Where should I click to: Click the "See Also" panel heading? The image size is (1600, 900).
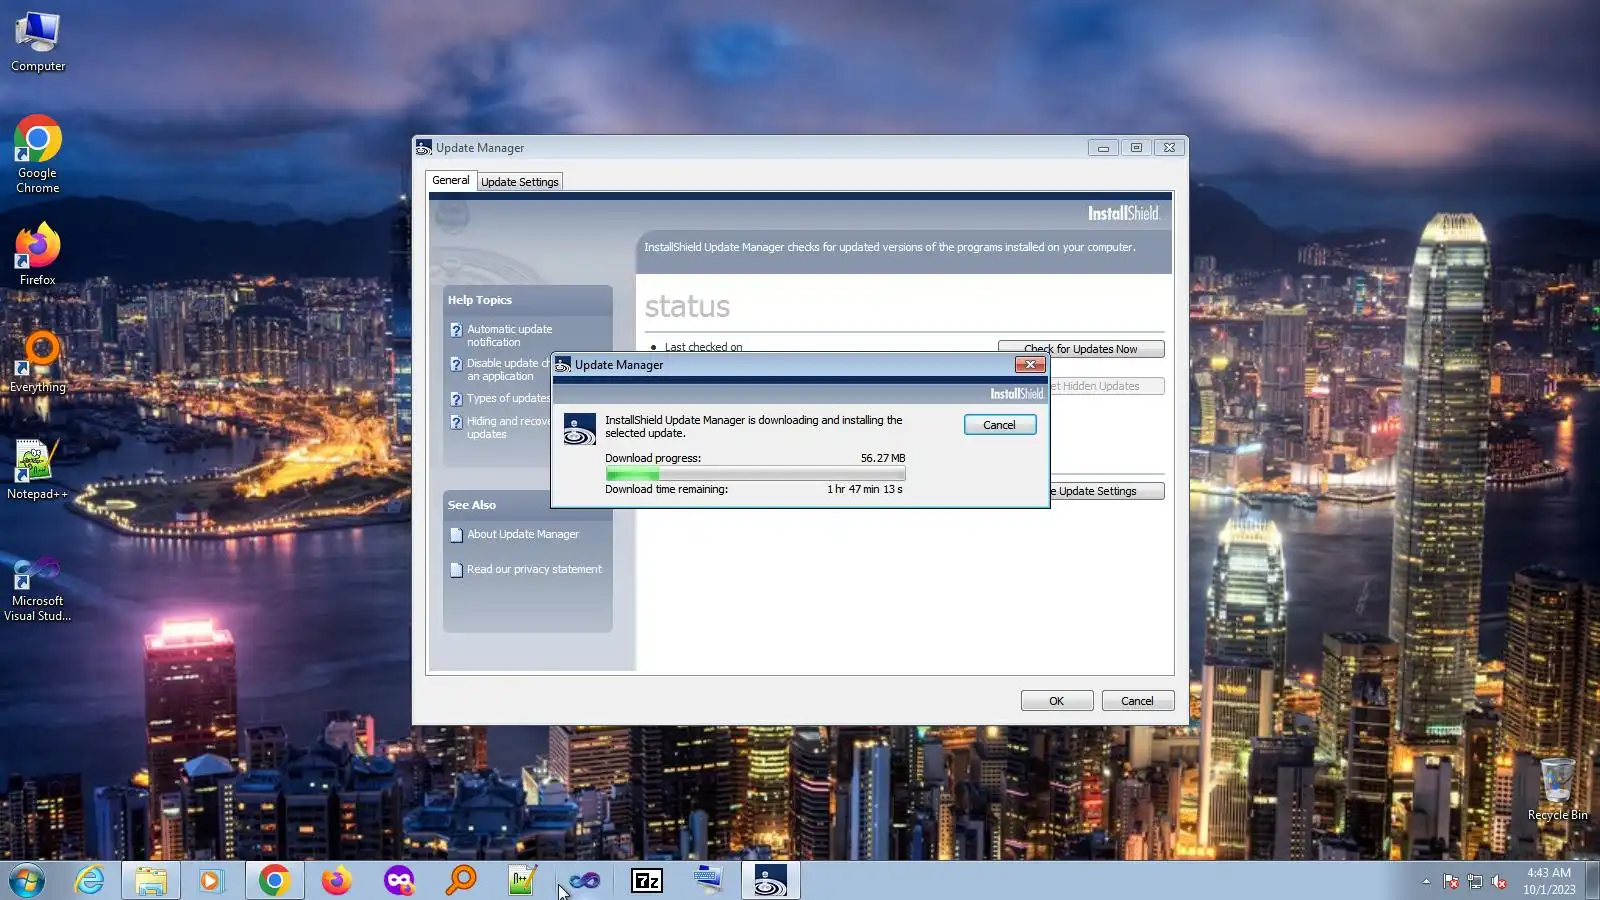tap(472, 505)
